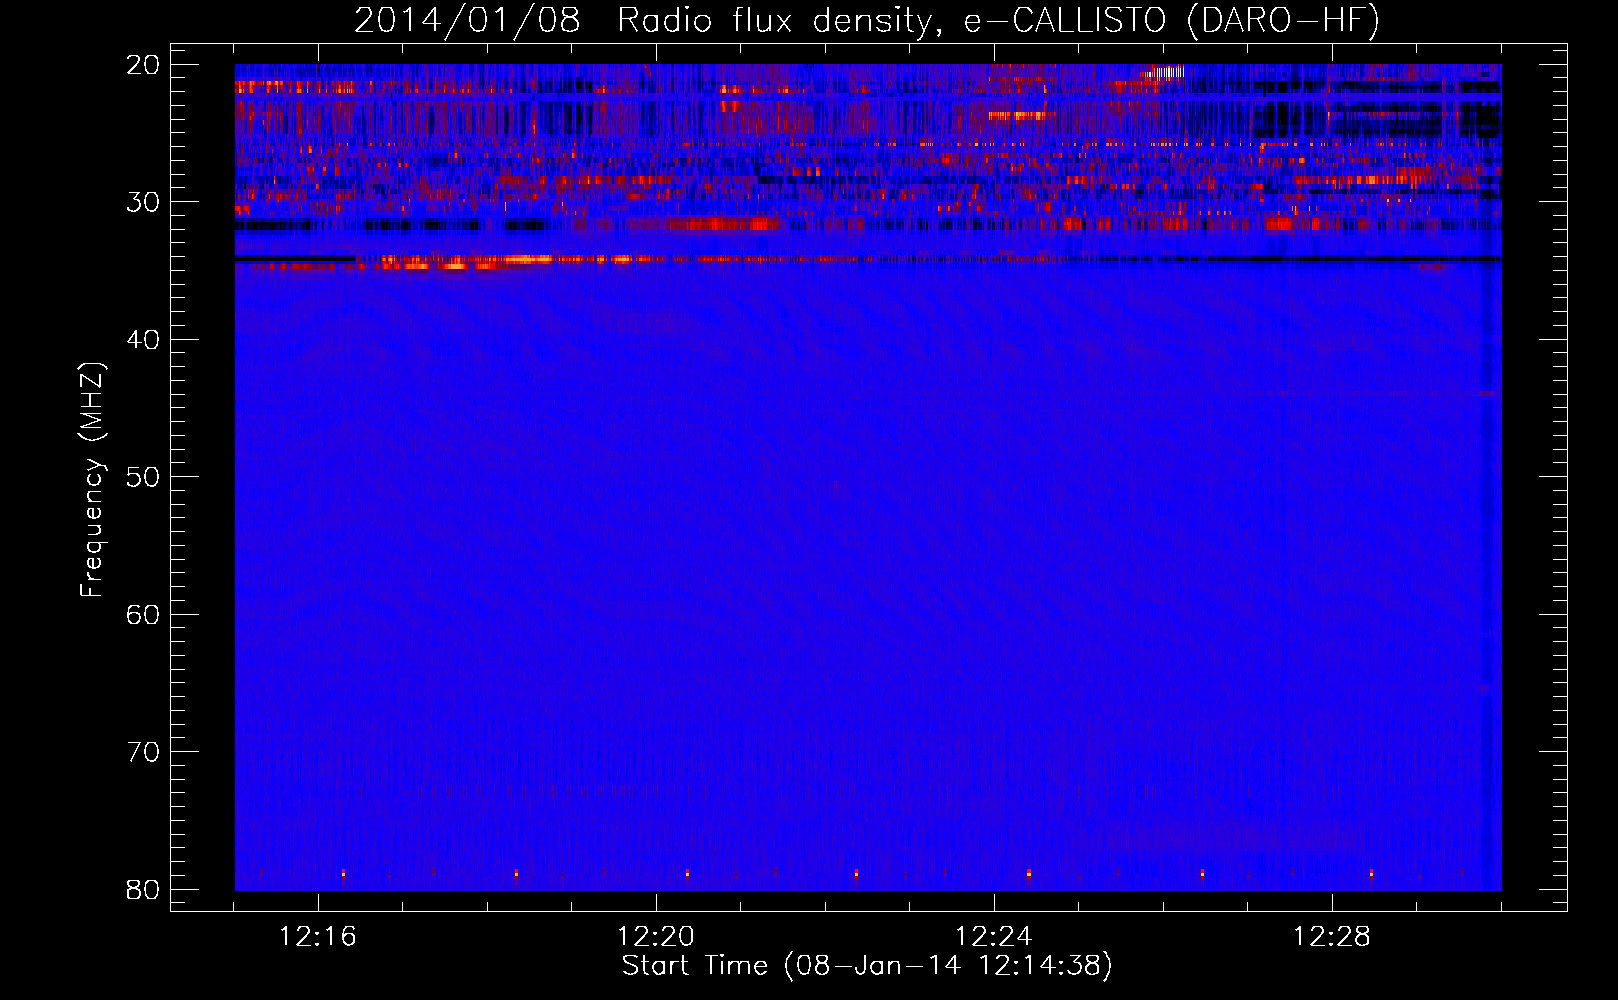The width and height of the screenshot is (1618, 1000).
Task: Click the 80 frequency tick label
Action: click(143, 889)
